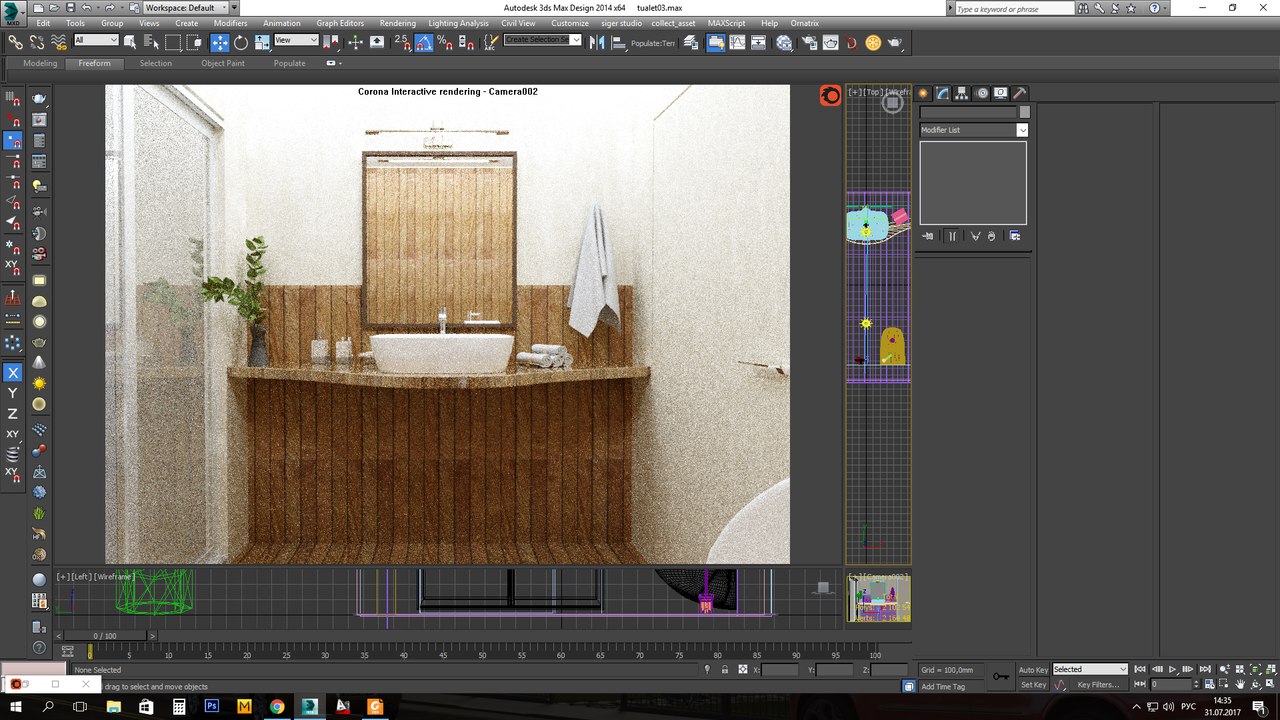Open the Display command panel tab
Viewport: 1280px width, 720px height.
(1001, 93)
